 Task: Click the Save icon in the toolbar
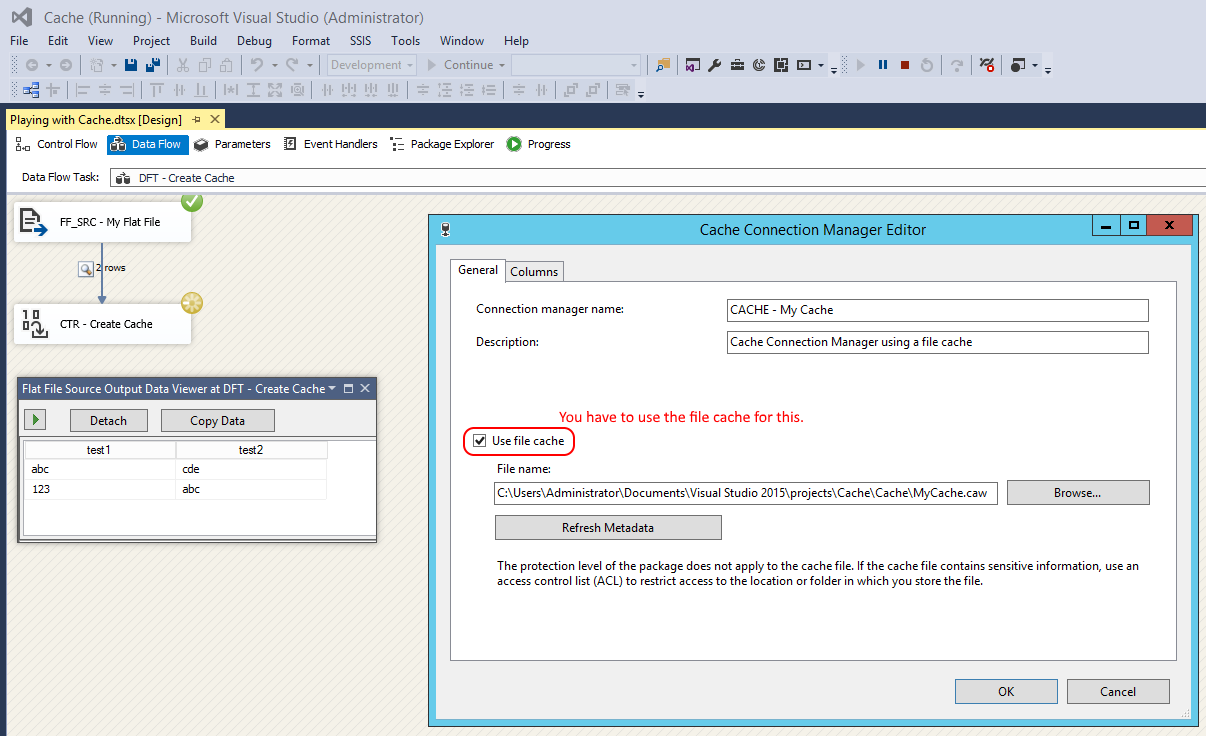pos(131,65)
